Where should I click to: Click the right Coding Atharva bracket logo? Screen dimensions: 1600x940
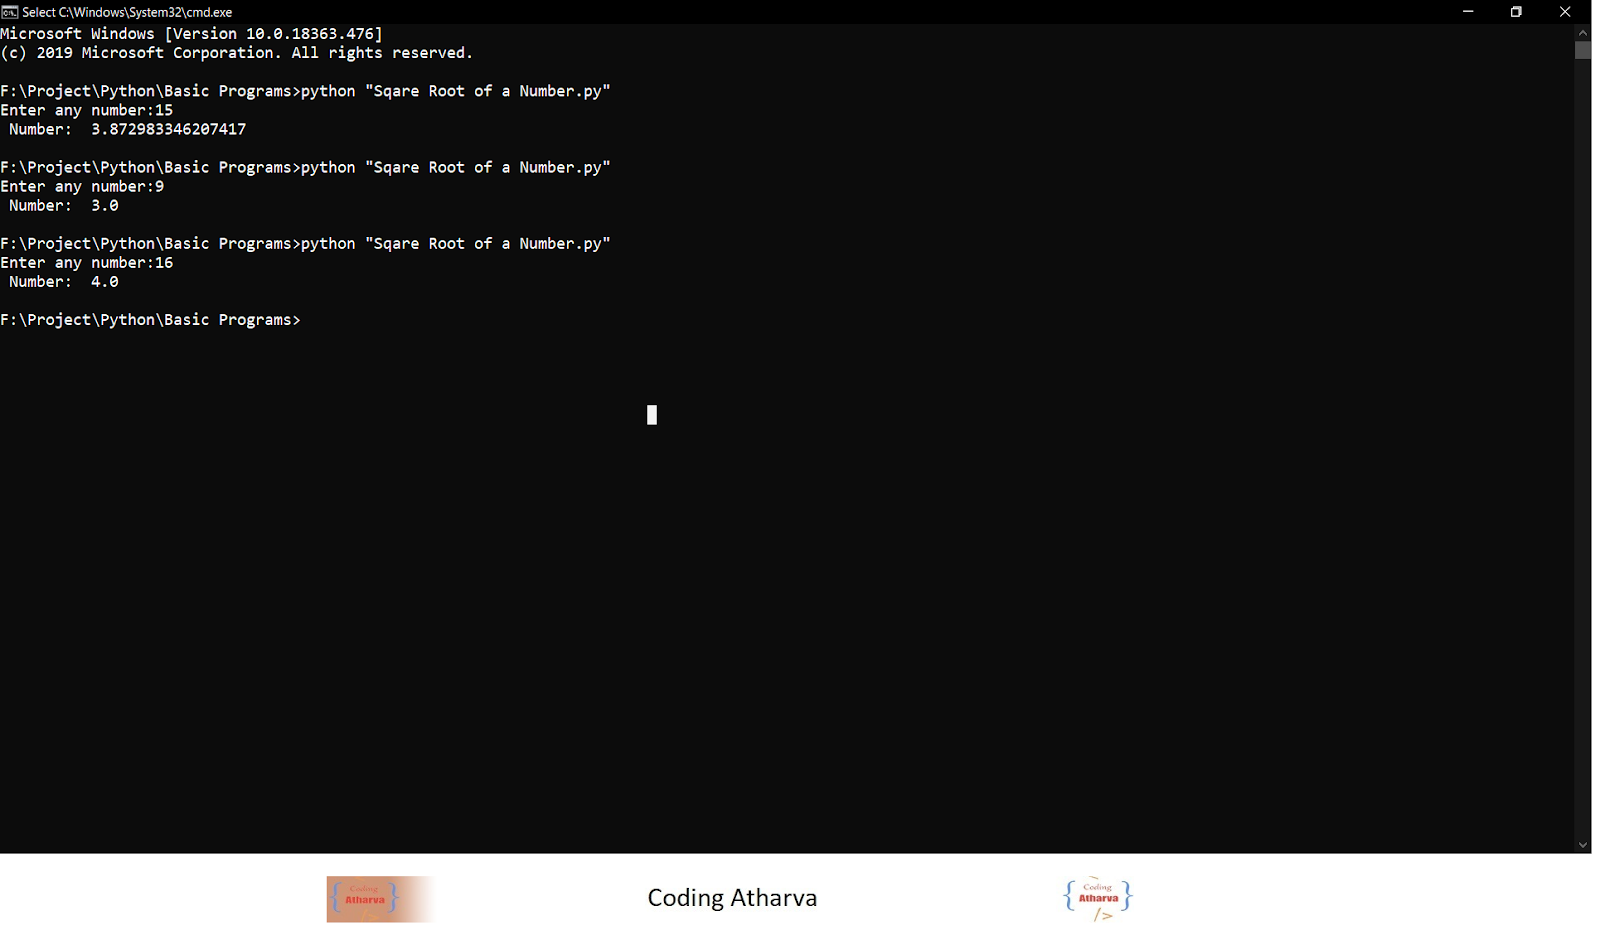tap(1096, 898)
